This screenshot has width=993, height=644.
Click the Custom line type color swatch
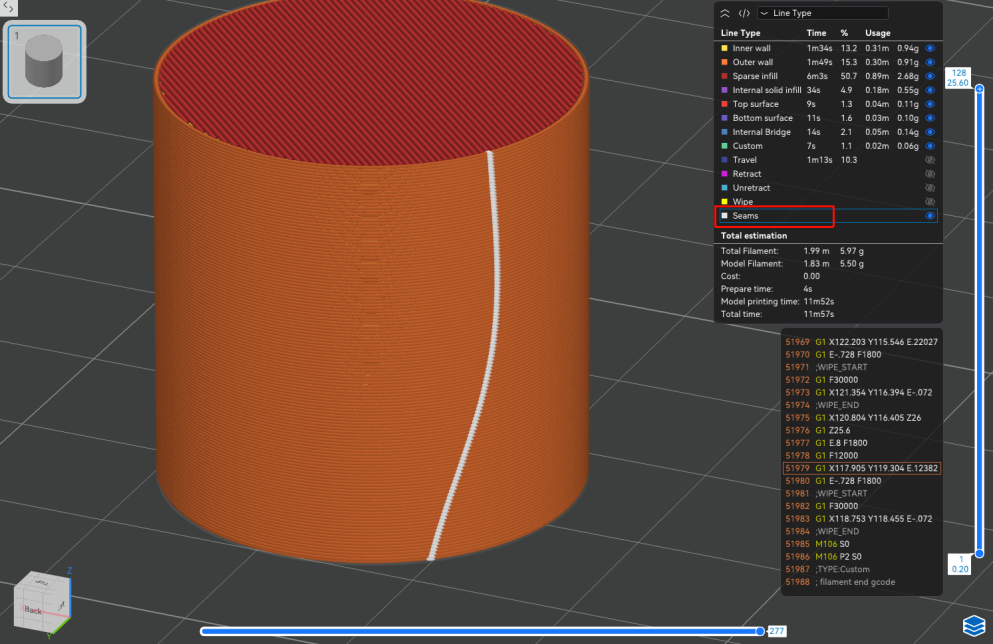(724, 146)
